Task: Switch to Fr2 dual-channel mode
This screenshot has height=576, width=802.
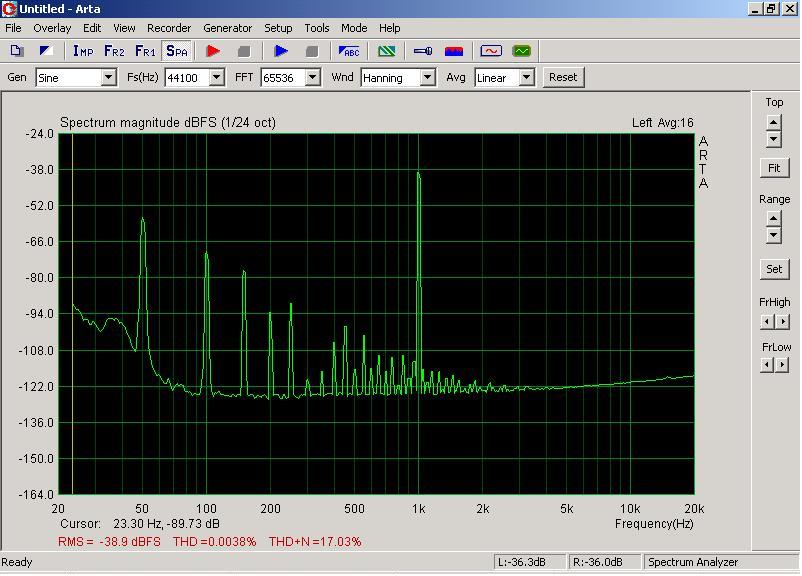Action: [x=114, y=51]
